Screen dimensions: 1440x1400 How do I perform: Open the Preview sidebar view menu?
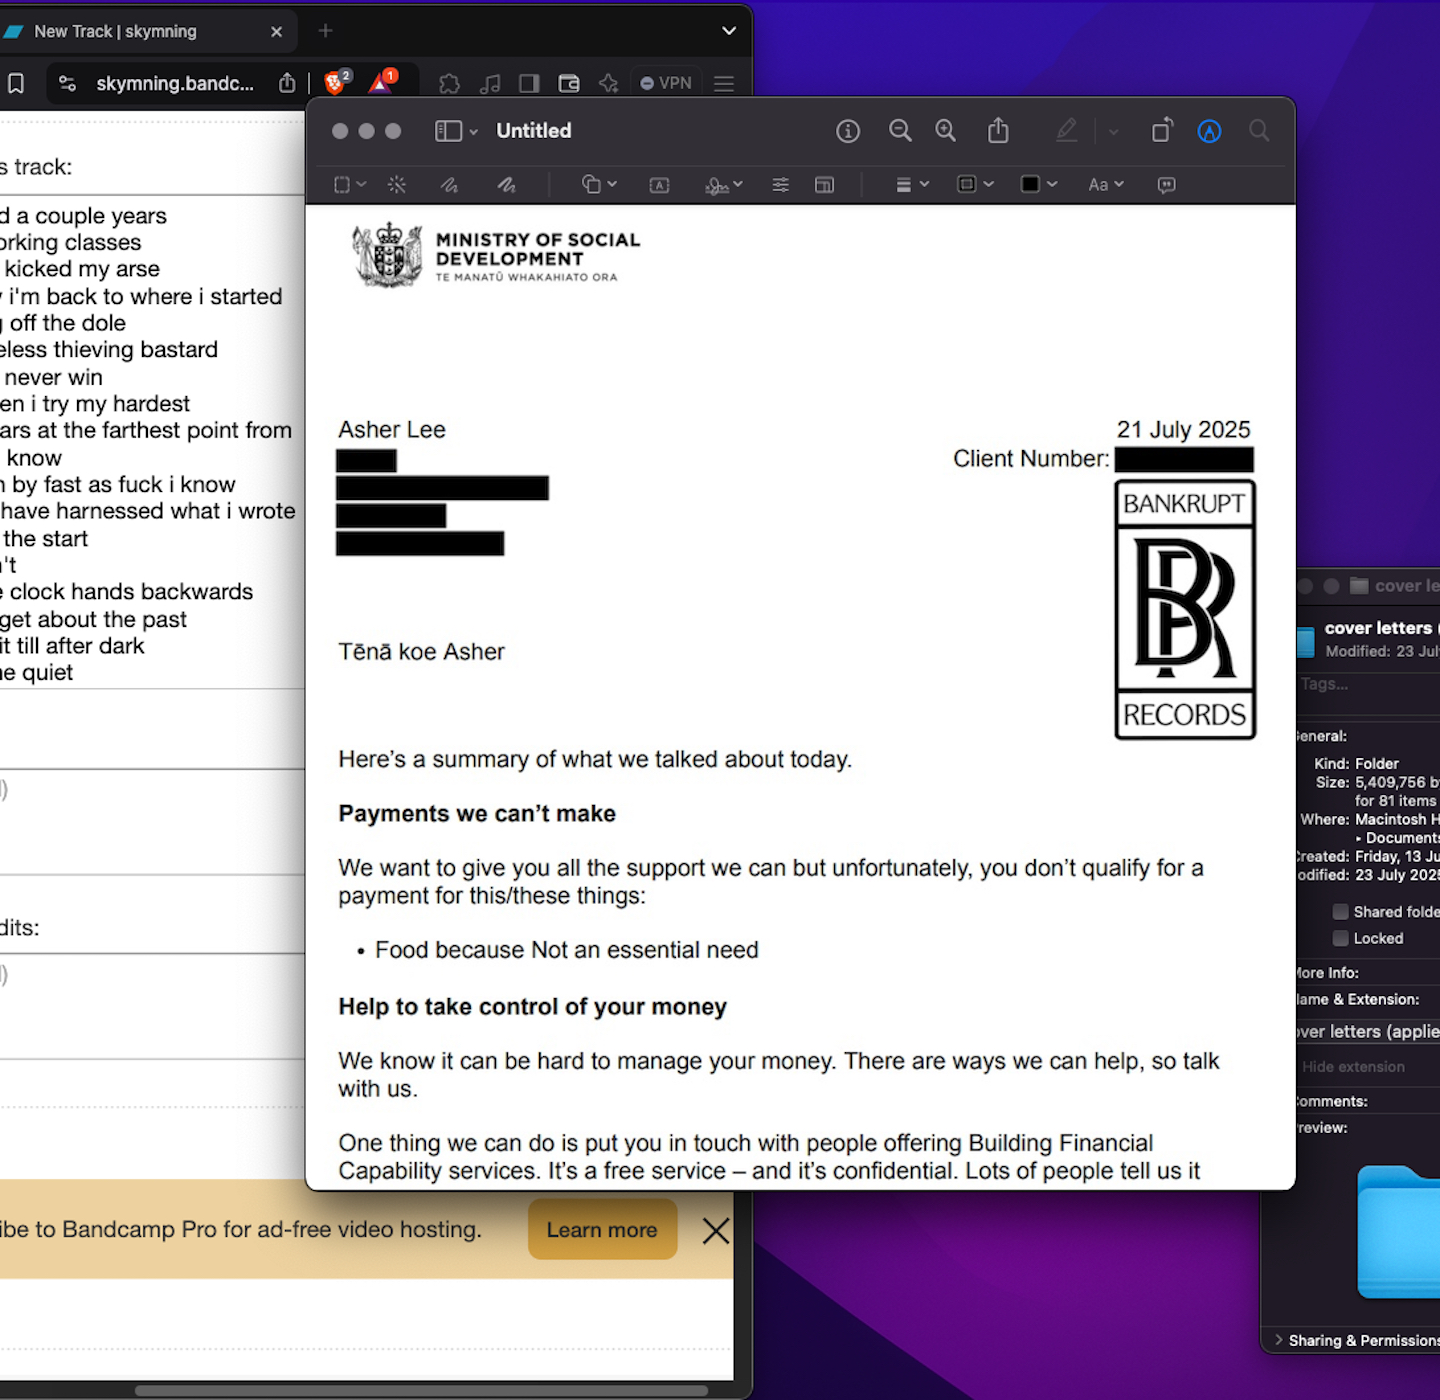(x=456, y=131)
